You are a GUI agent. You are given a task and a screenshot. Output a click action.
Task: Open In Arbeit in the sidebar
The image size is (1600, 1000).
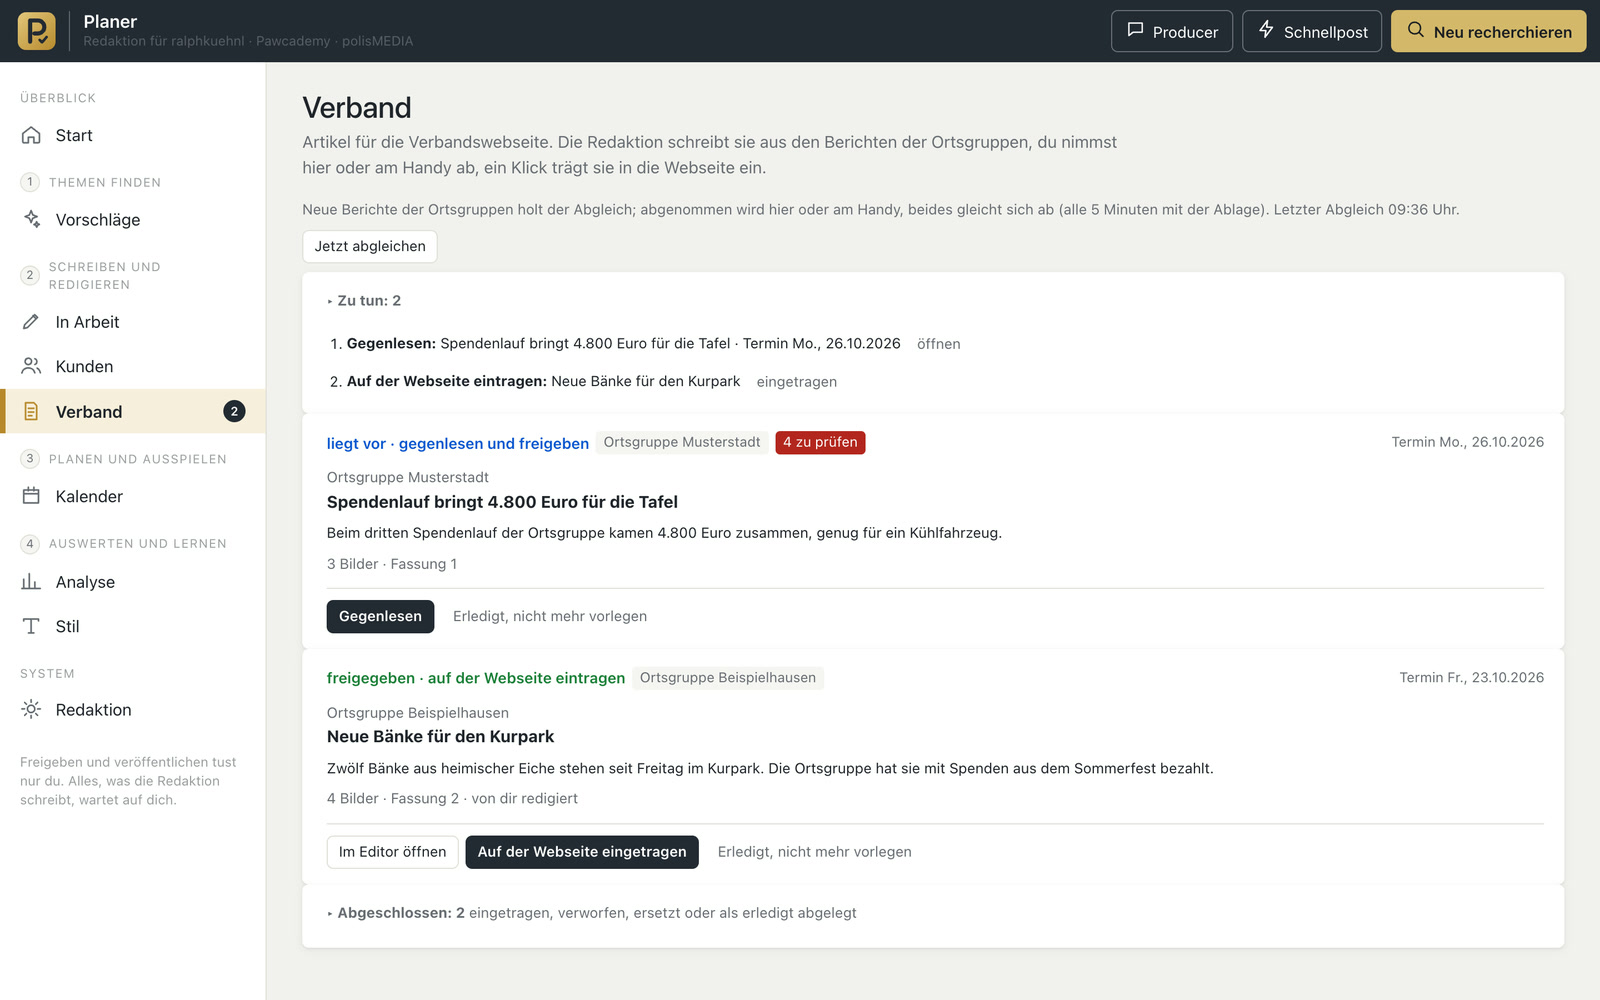coord(133,322)
